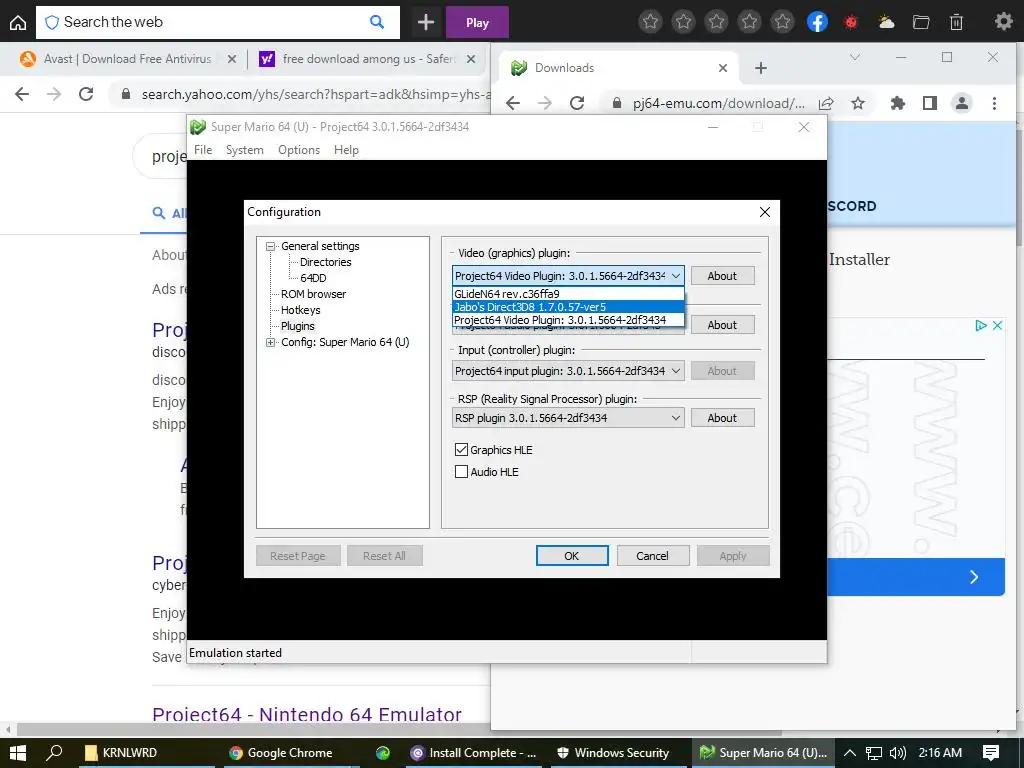Select Hotkeys in the settings tree
The image size is (1024, 768).
300,310
